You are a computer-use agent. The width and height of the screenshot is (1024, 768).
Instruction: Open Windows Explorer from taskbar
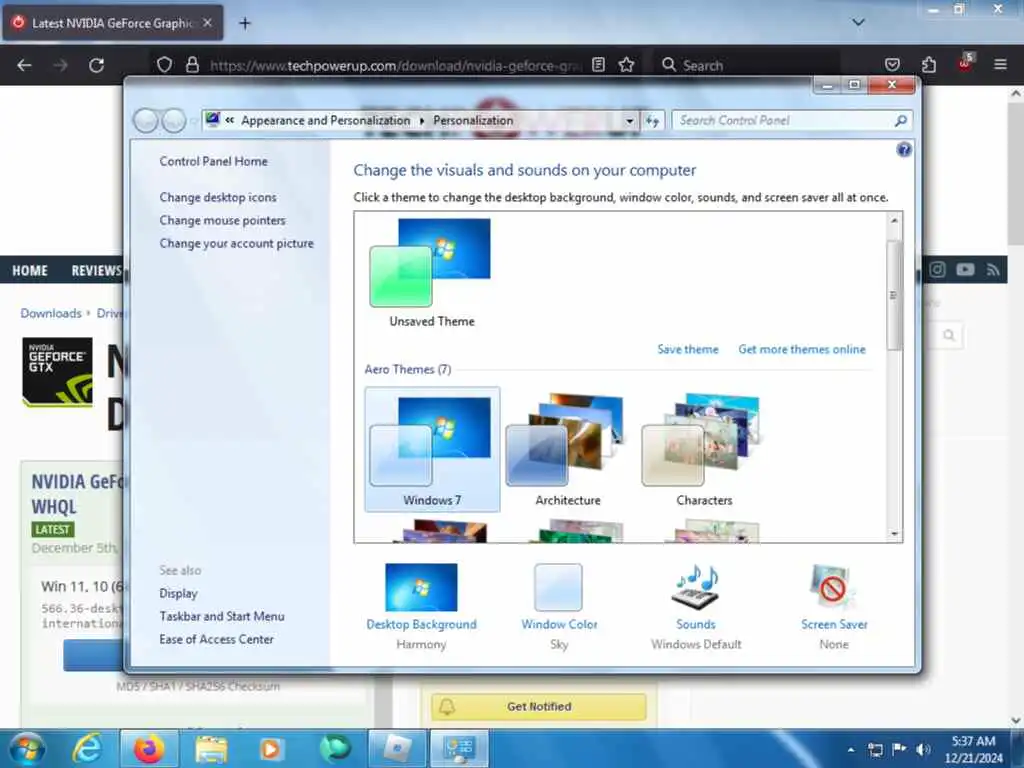[211, 749]
